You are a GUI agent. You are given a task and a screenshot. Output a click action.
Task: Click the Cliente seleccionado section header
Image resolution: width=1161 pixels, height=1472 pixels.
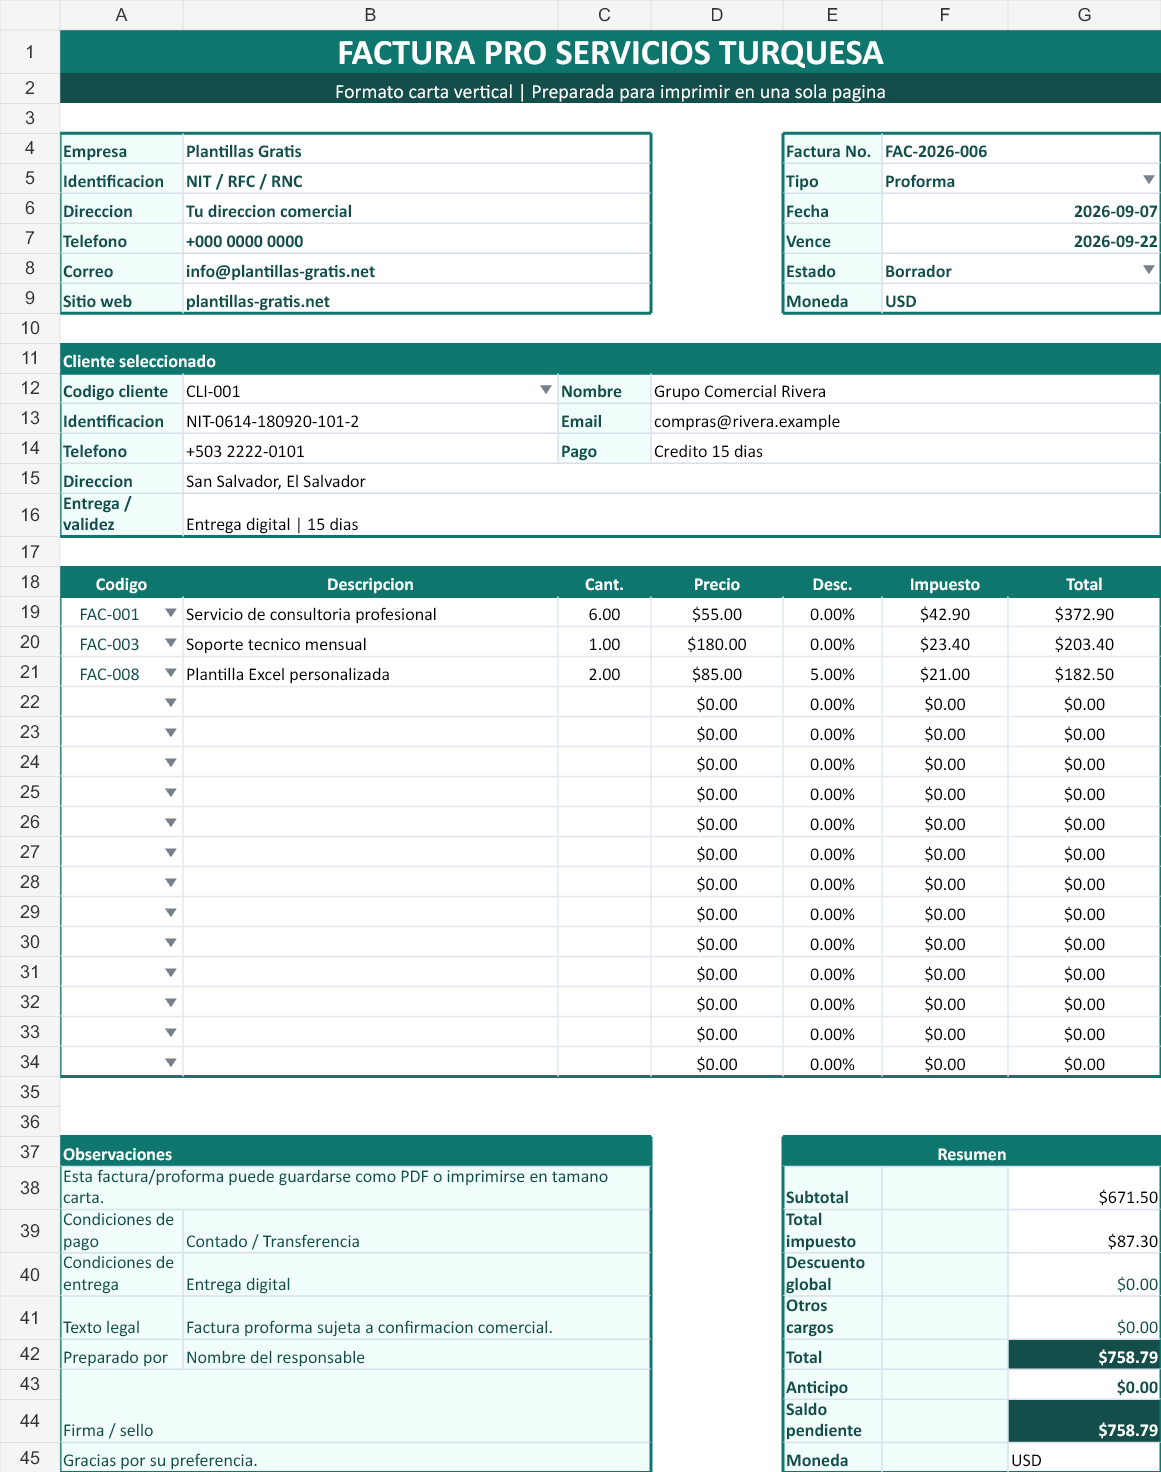click(610, 360)
